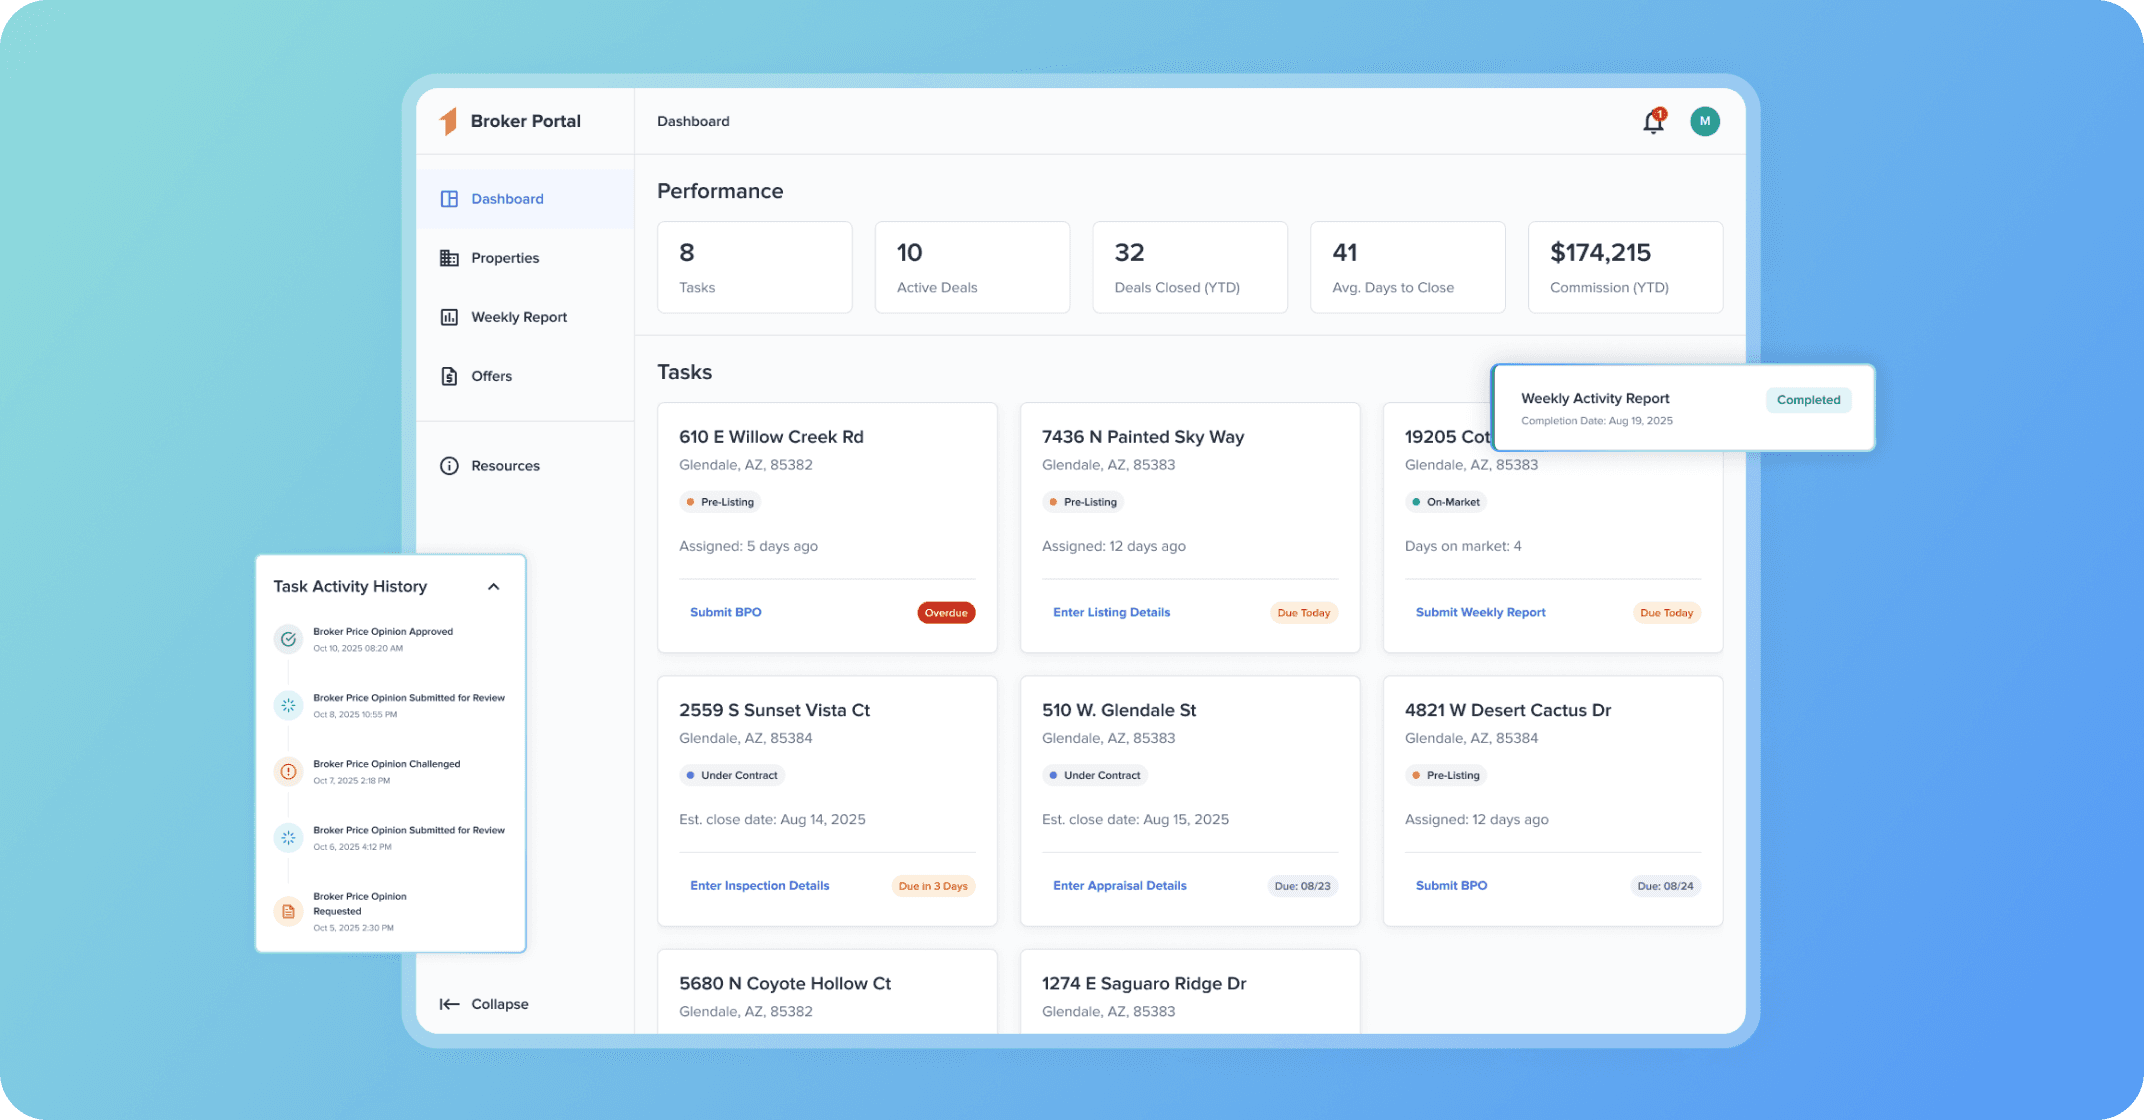Open notifications bell icon
The height and width of the screenshot is (1120, 2144).
(1653, 122)
